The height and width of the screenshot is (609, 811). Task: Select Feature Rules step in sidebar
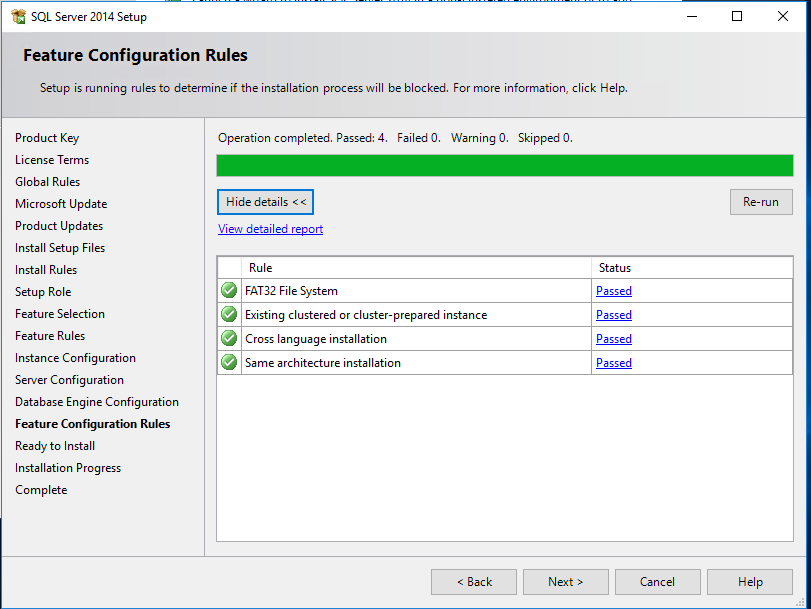click(x=50, y=336)
